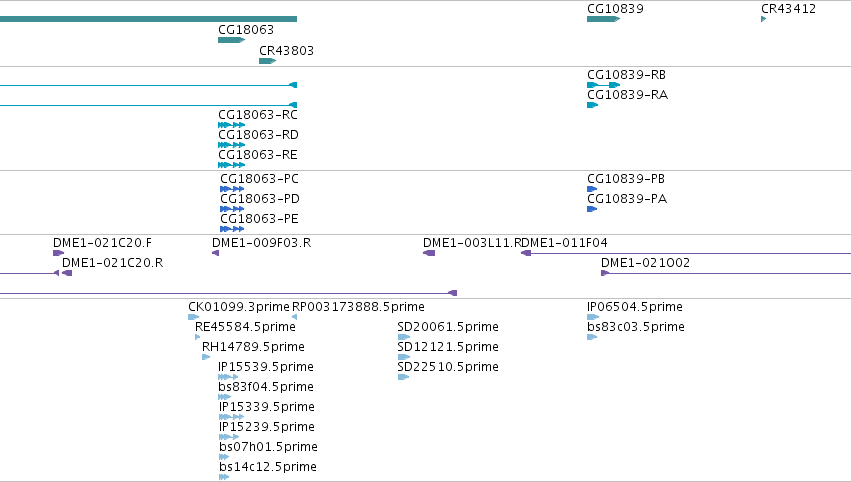Image resolution: width=851 pixels, height=482 pixels.
Task: Click the DME1-021C20.F purple arrow glyph
Action: tap(59, 253)
